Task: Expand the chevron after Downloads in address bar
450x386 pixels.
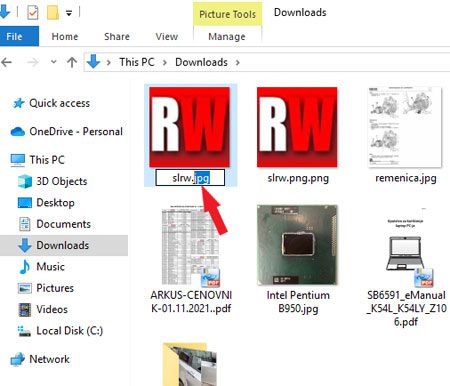Action: tap(237, 62)
